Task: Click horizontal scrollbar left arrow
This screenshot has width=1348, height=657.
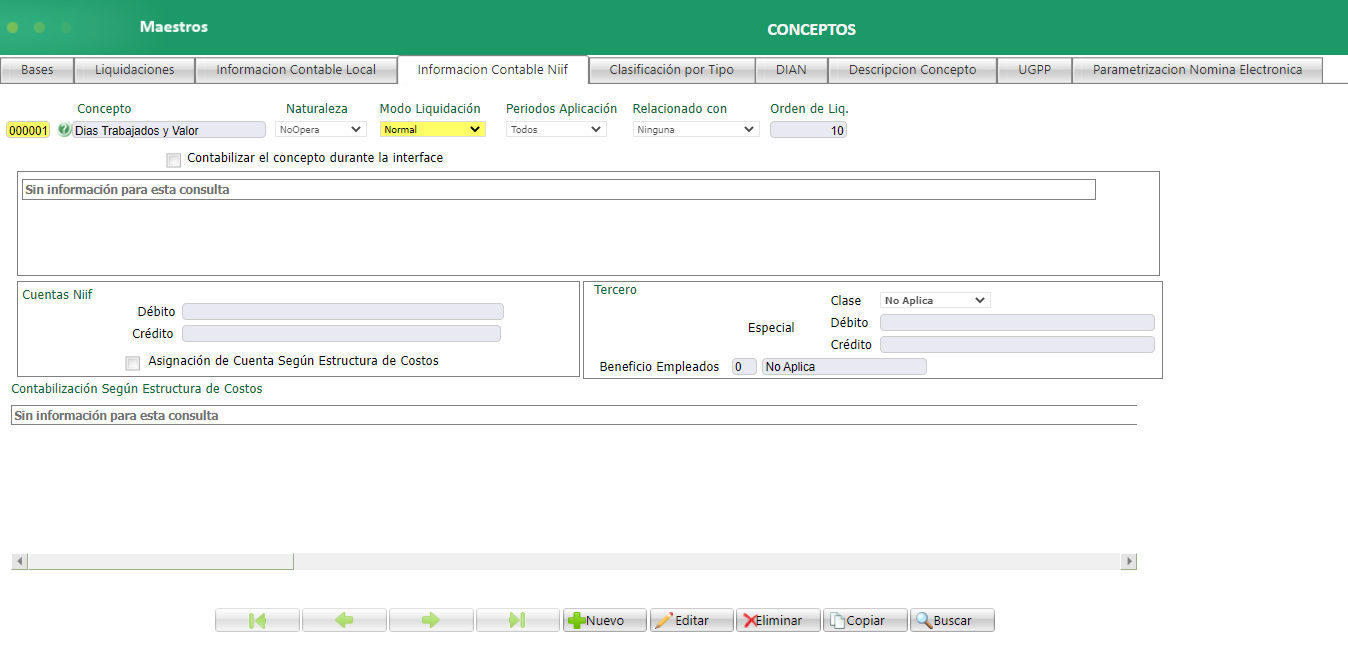Action: tap(20, 562)
